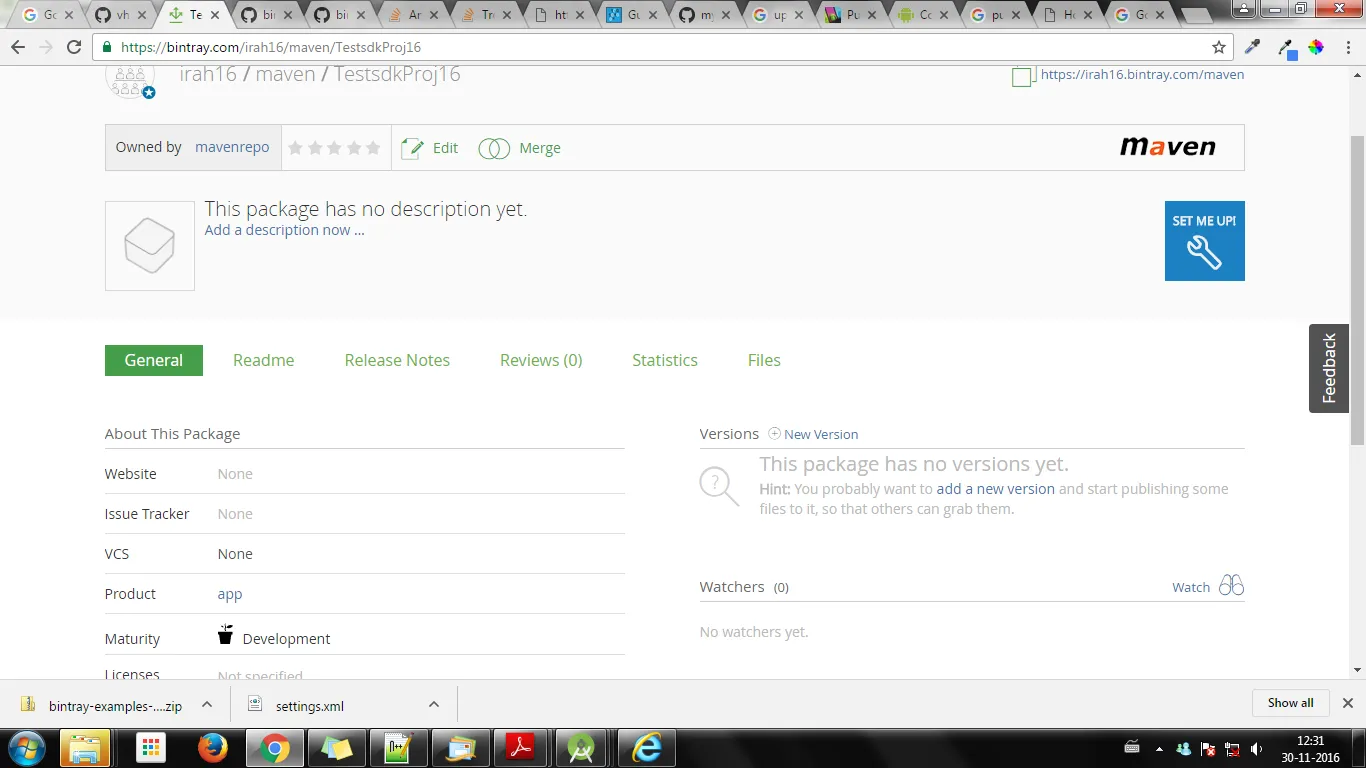Switch to Chrome in the taskbar

click(274, 748)
